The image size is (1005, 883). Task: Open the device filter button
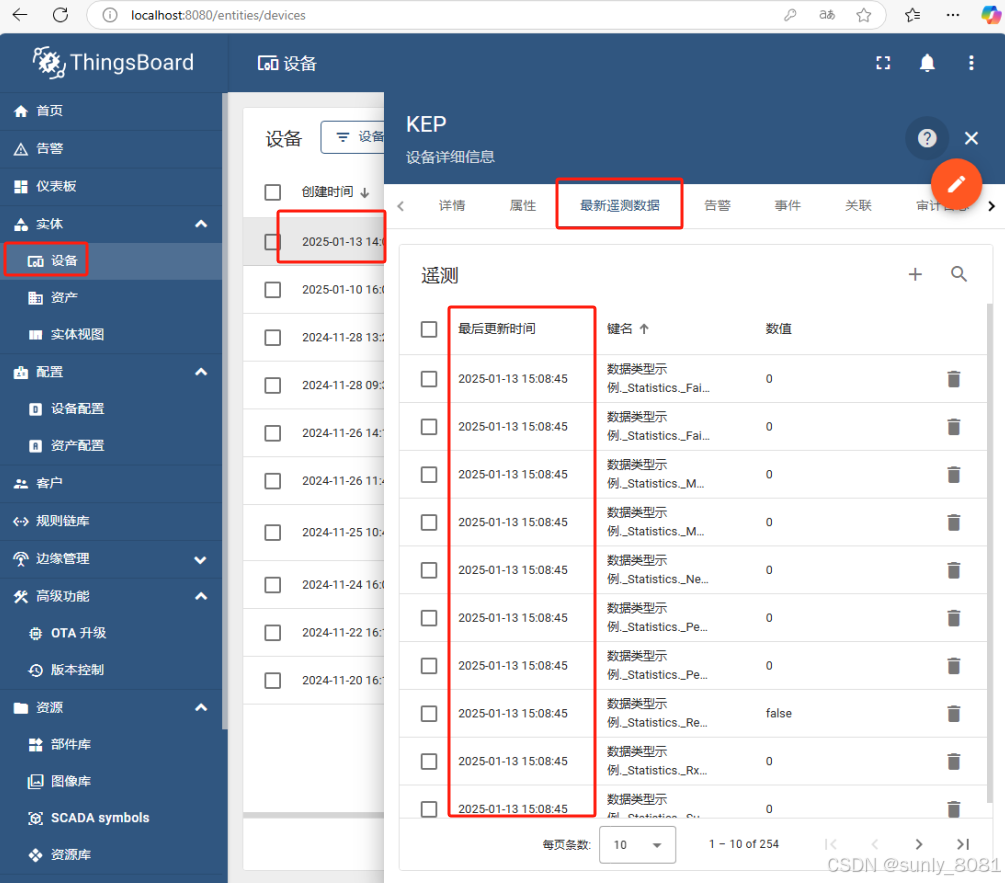353,137
